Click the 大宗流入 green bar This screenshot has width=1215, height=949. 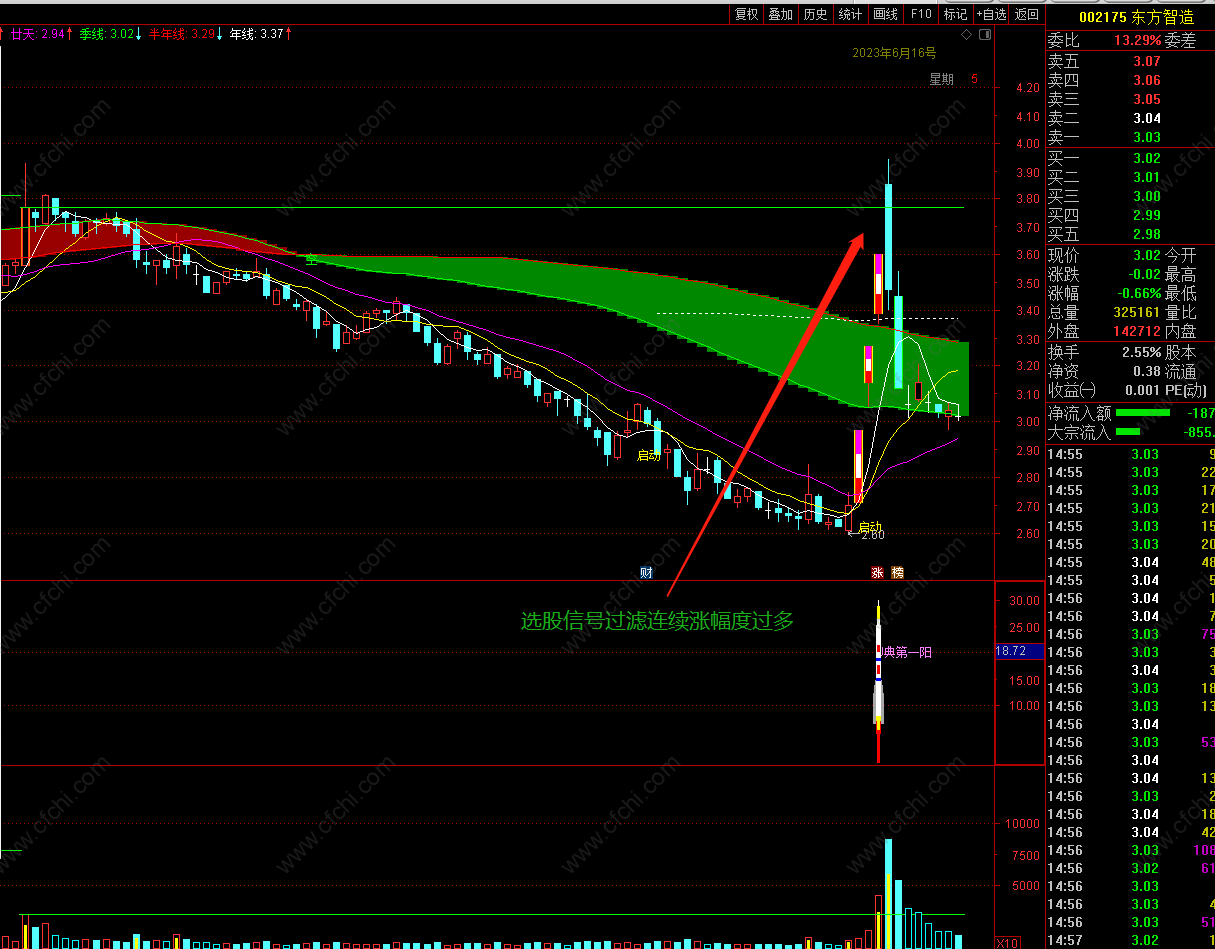1127,432
